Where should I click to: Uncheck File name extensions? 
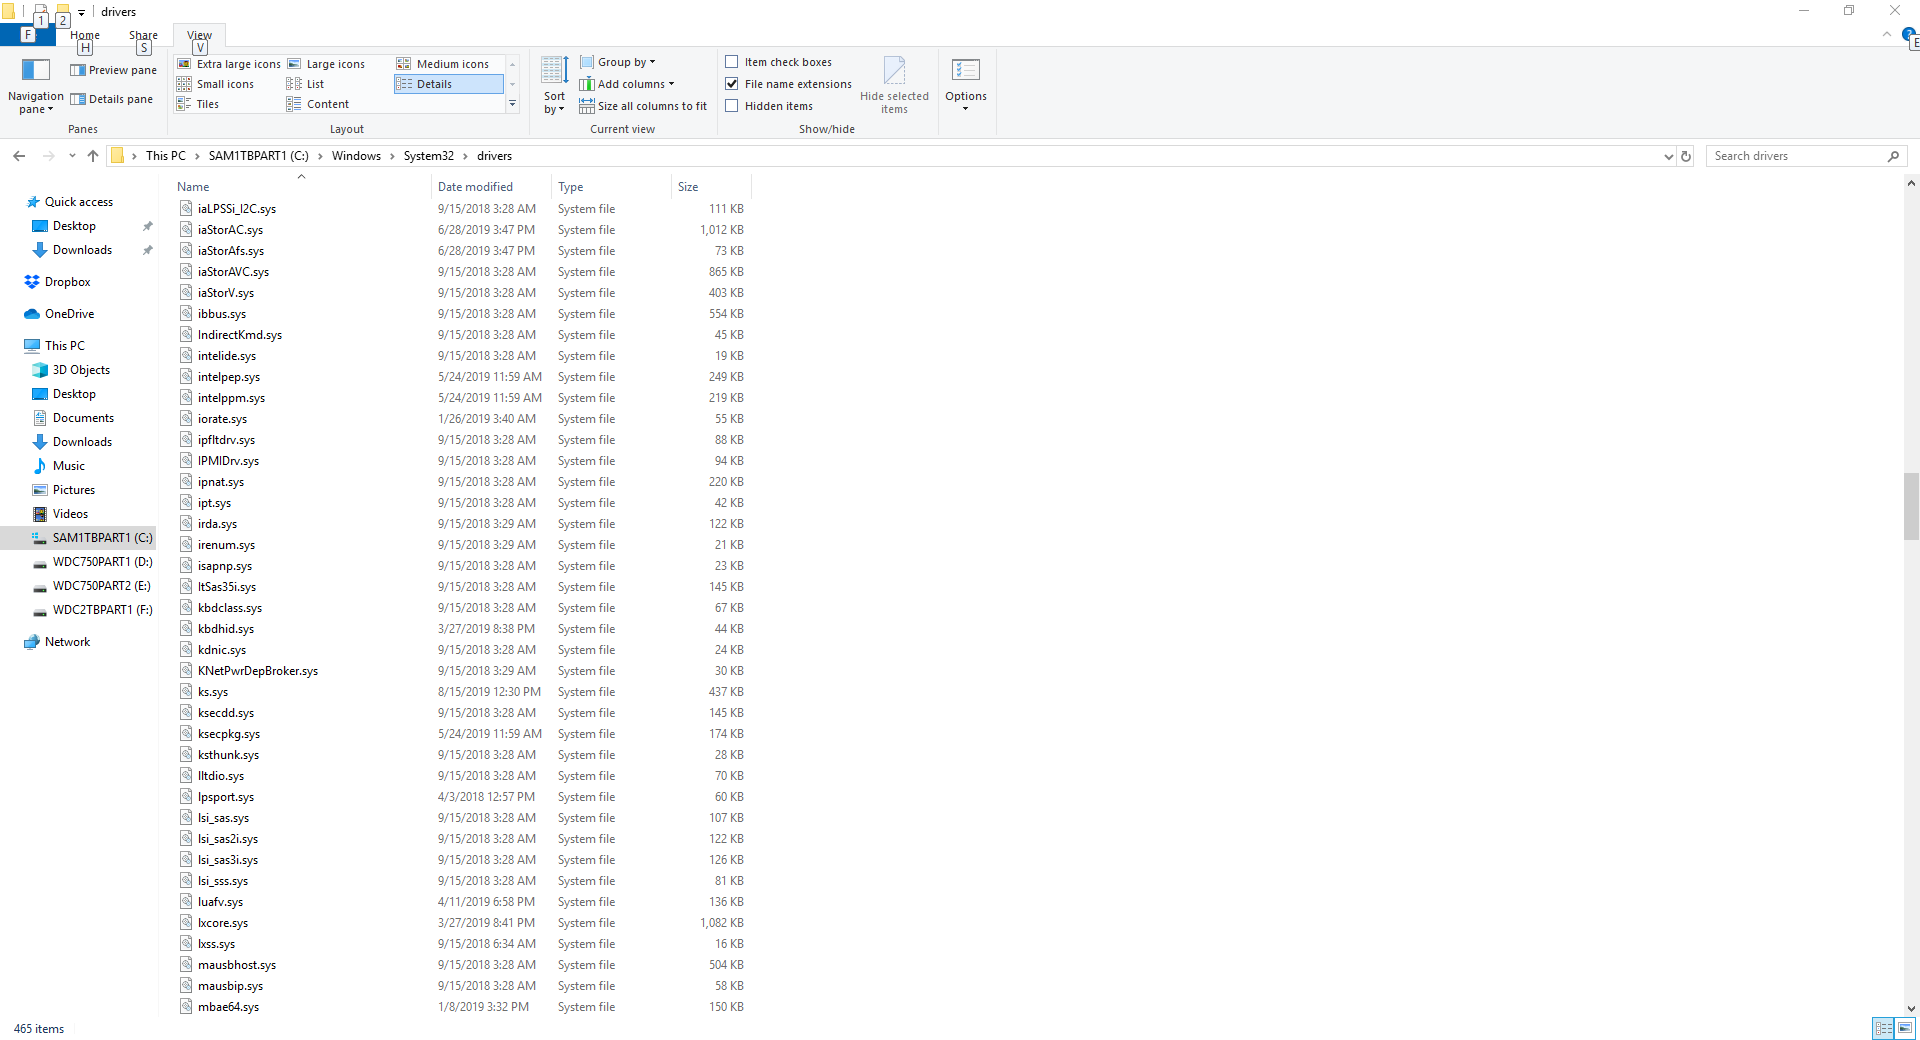732,84
